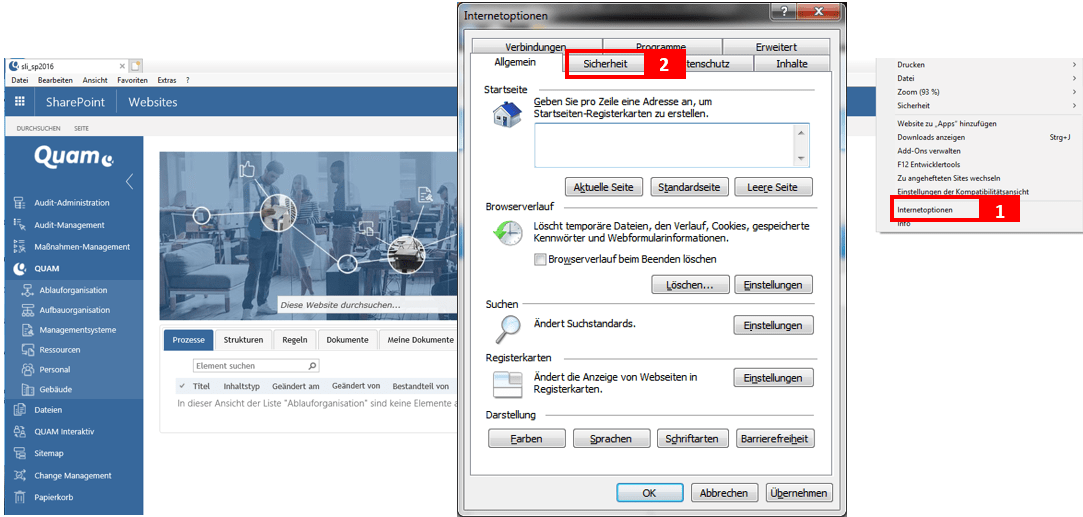The width and height of the screenshot is (1083, 517).
Task: Open Einstellungen under Registerkarten
Action: [773, 378]
